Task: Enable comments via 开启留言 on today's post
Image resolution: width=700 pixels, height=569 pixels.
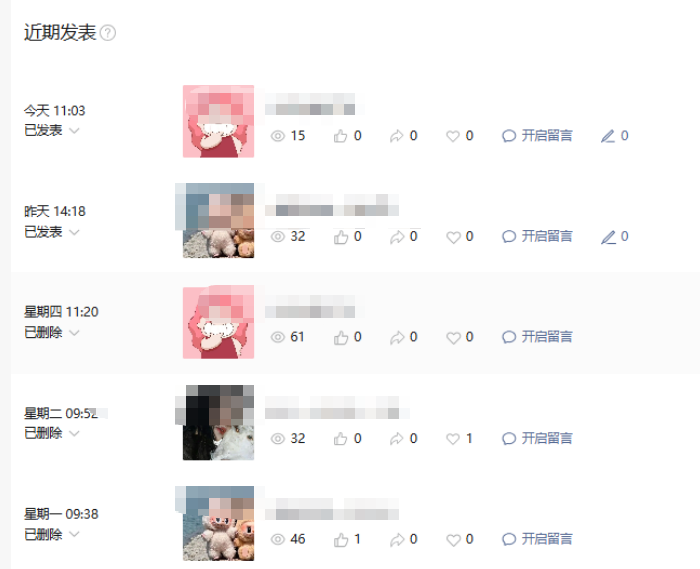Action: pyautogui.click(x=537, y=136)
